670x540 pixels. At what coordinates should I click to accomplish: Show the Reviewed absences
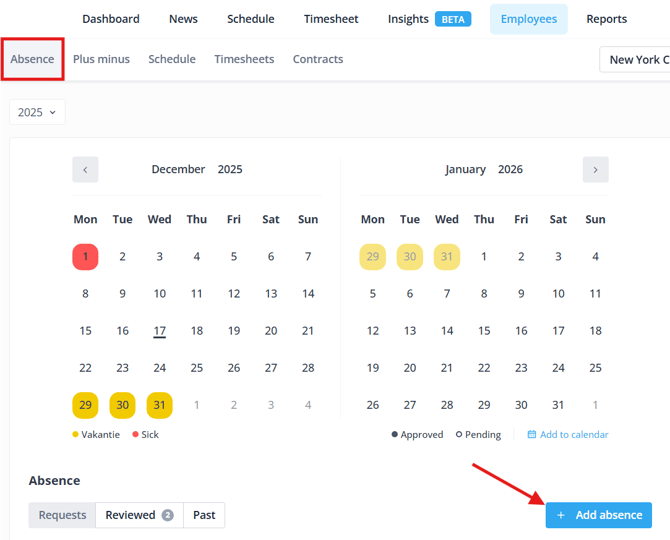click(x=139, y=515)
